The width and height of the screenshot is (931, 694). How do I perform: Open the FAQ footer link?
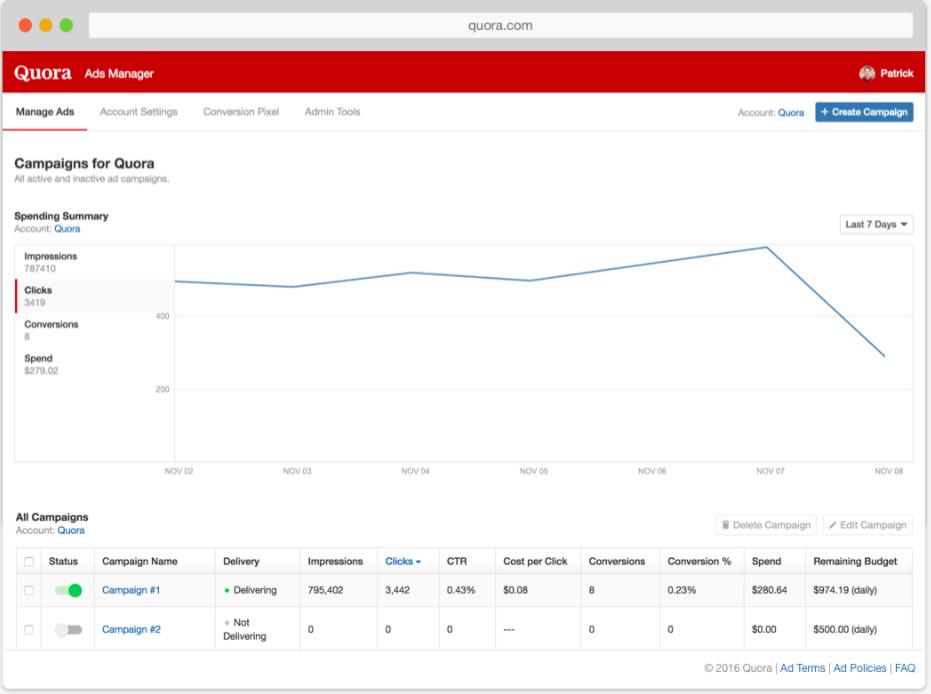(x=905, y=668)
